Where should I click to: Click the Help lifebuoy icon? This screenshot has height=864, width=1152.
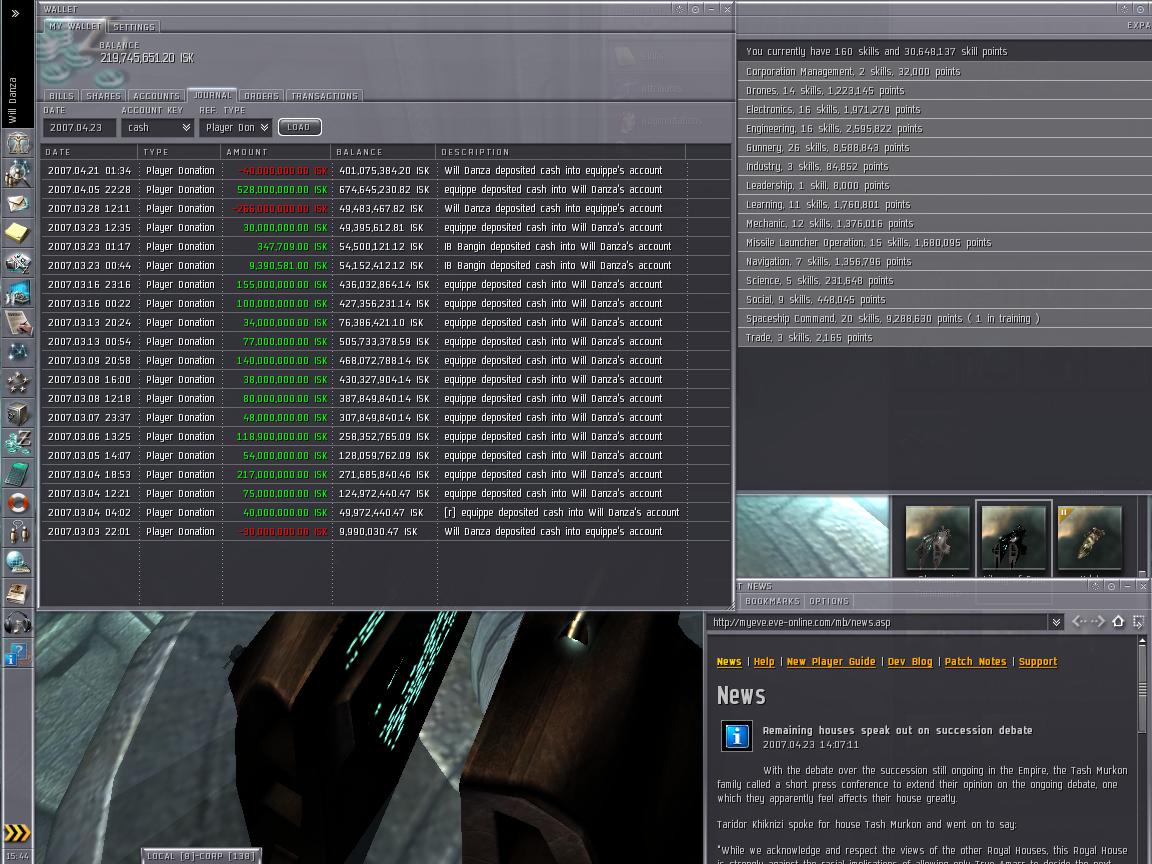(17, 502)
